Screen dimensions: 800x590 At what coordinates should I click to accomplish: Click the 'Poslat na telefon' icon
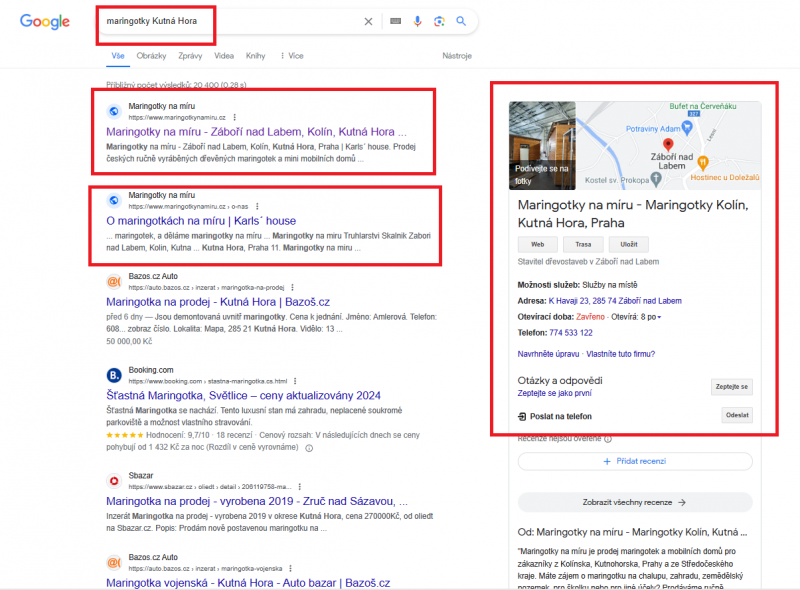click(x=522, y=416)
